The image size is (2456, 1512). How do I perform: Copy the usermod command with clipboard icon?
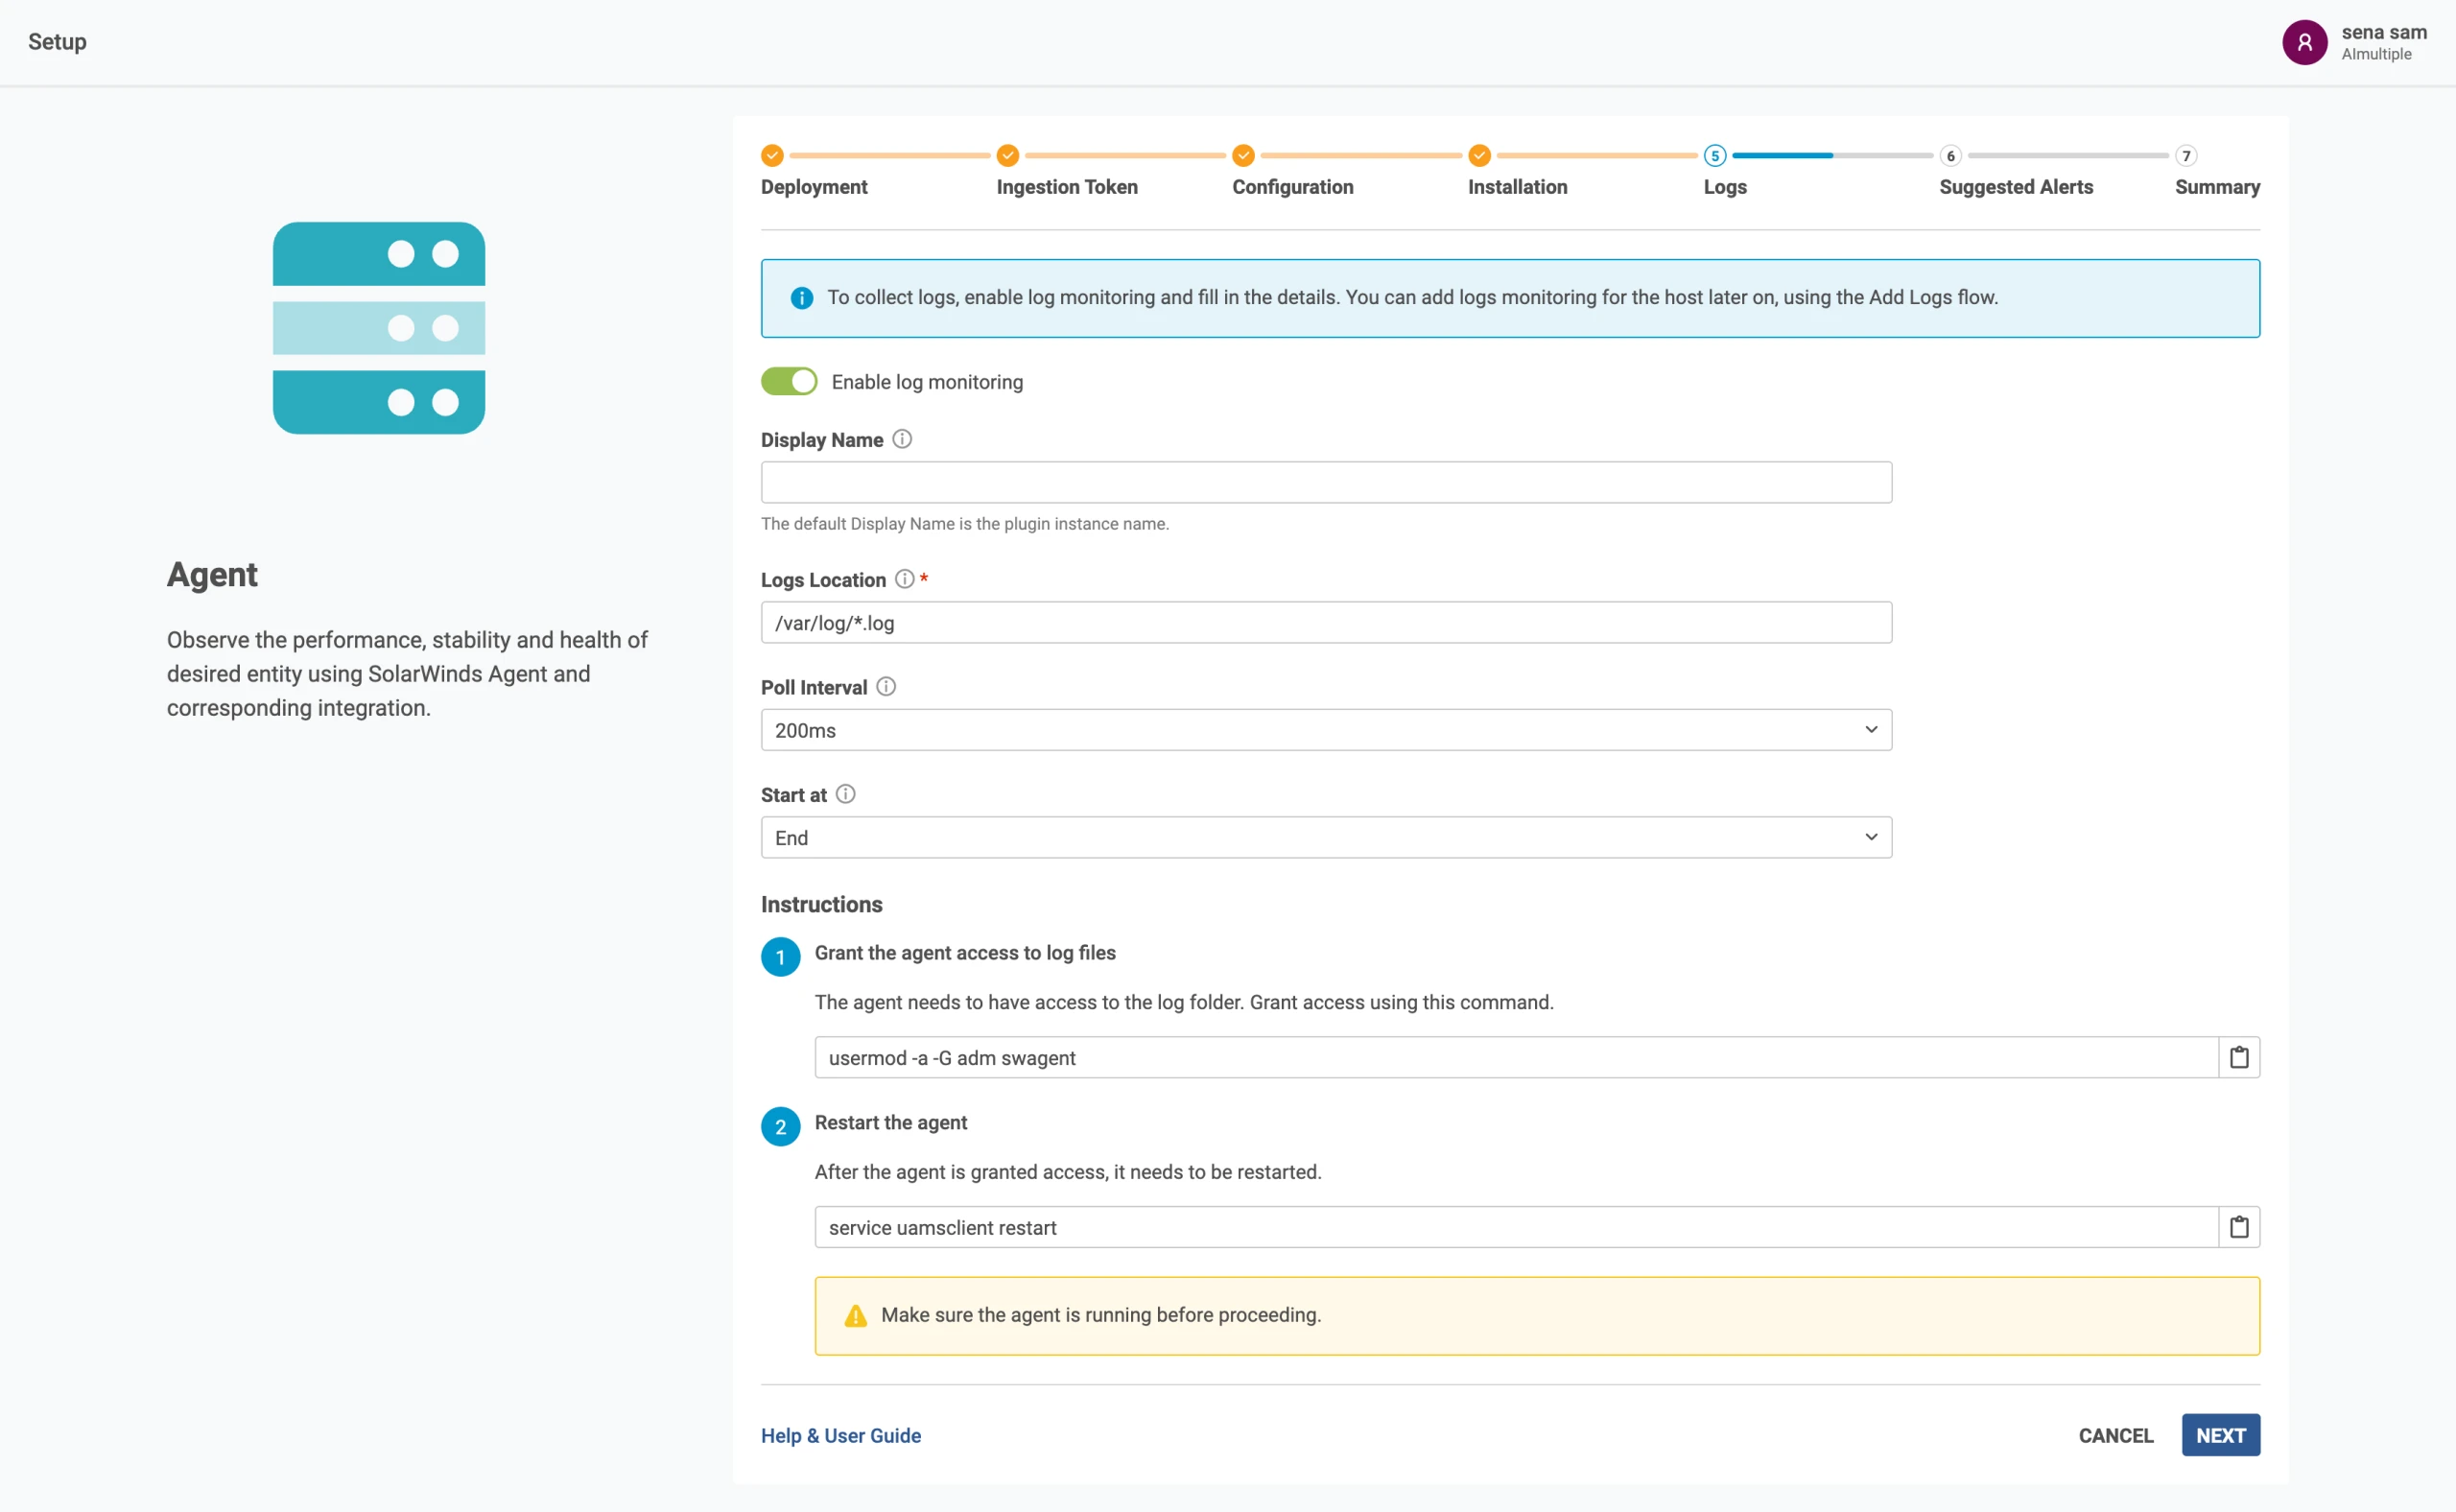[2239, 1057]
